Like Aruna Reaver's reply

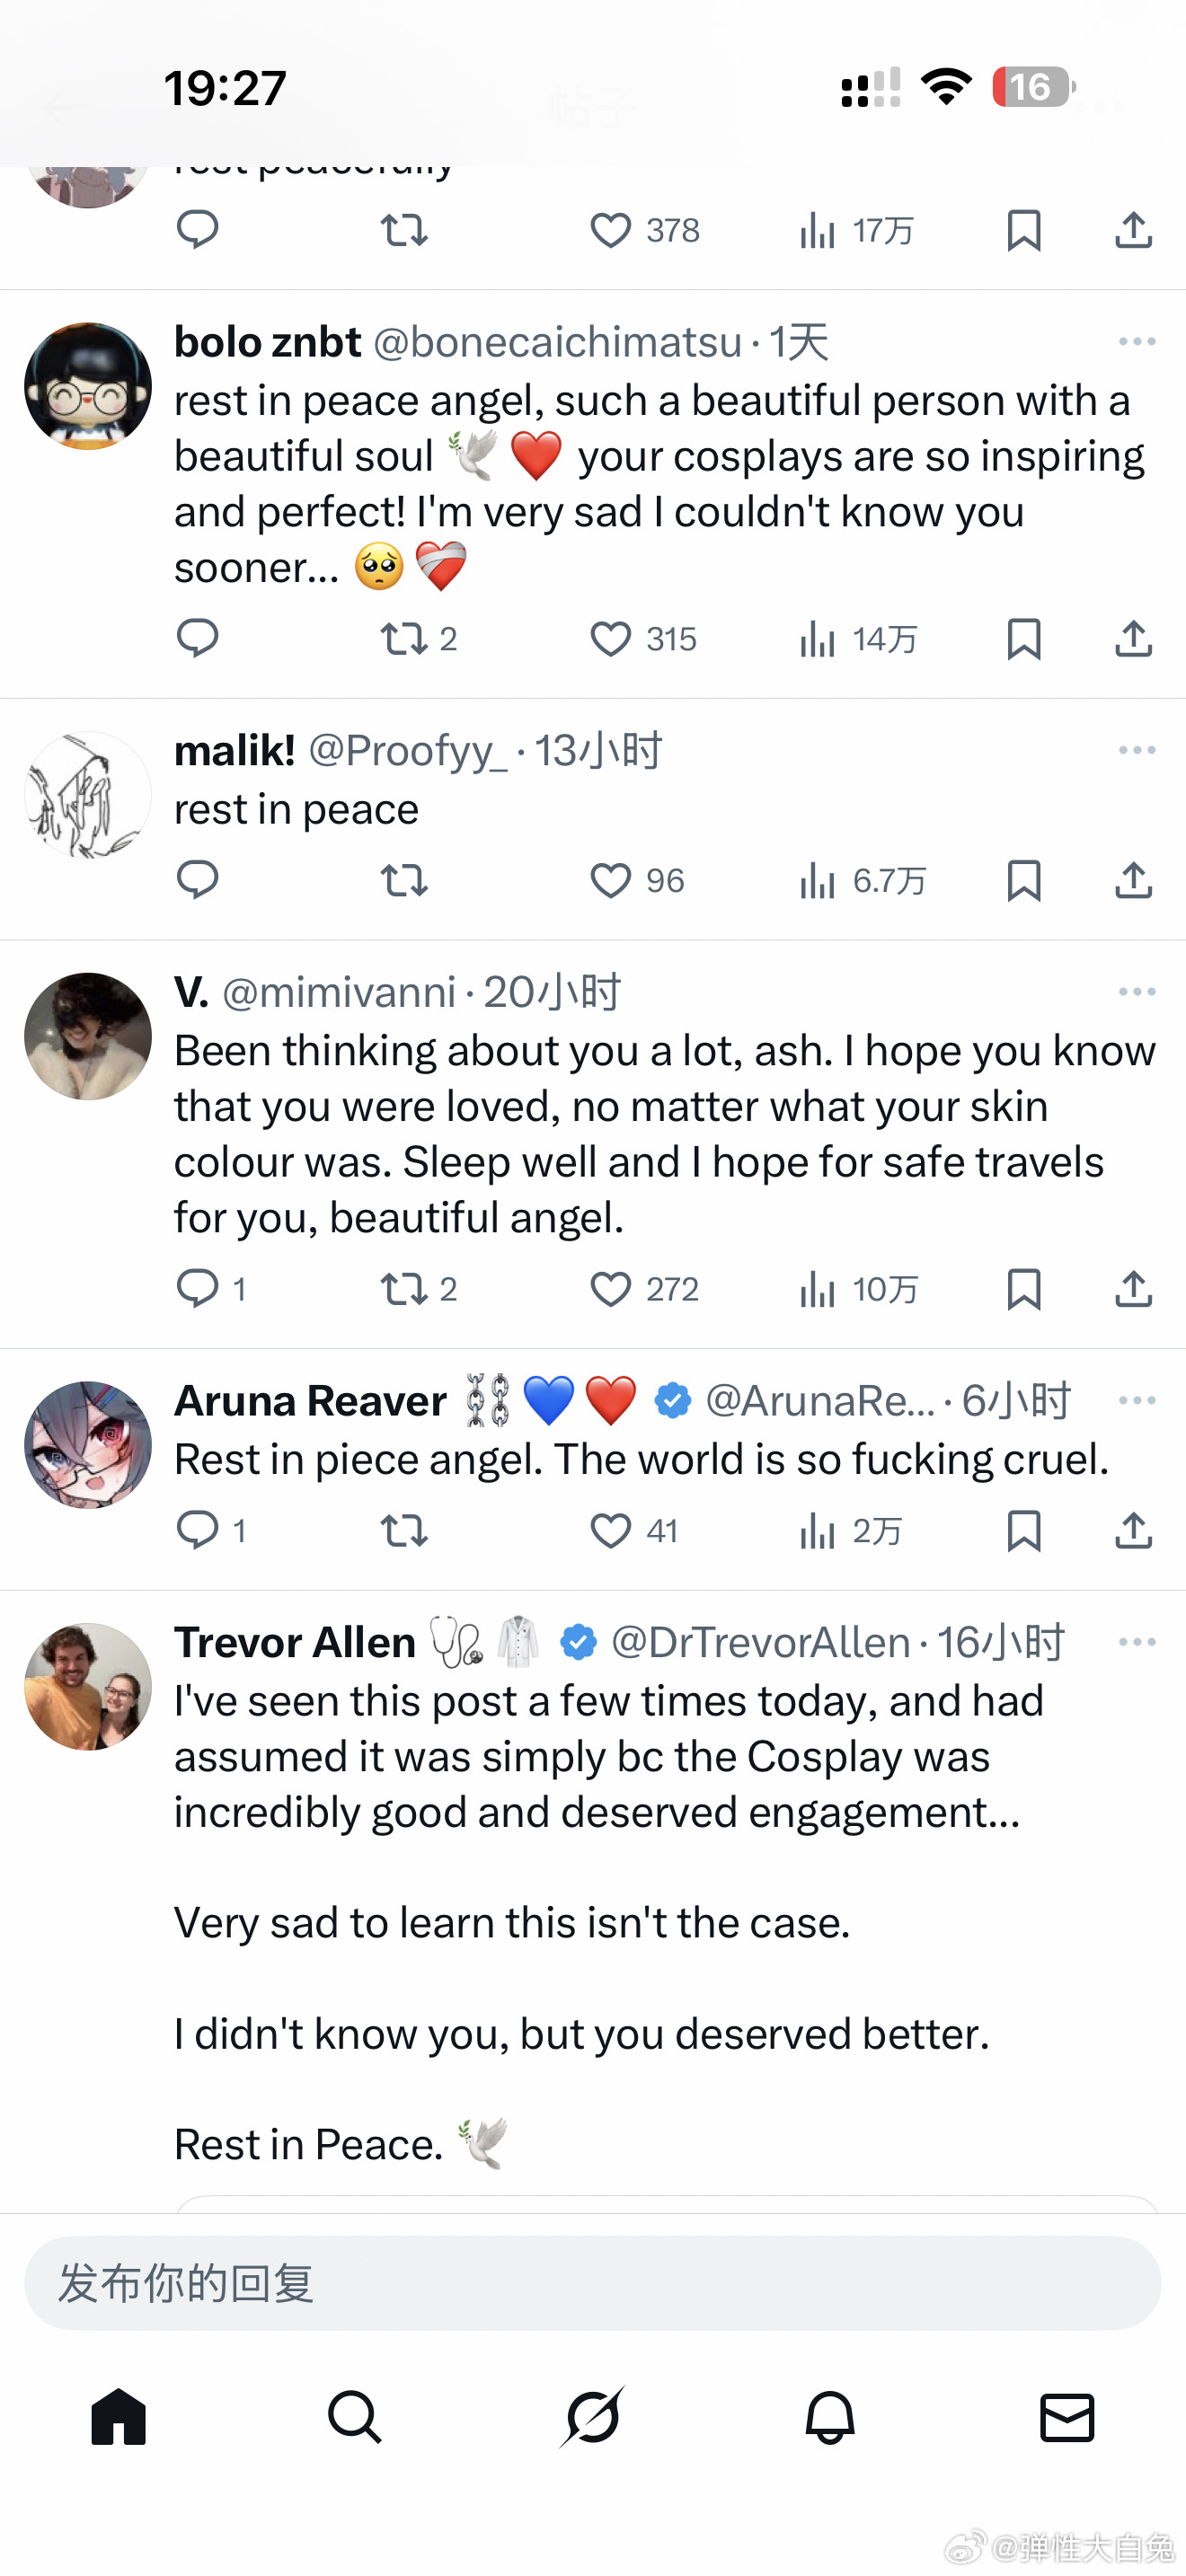[610, 1530]
